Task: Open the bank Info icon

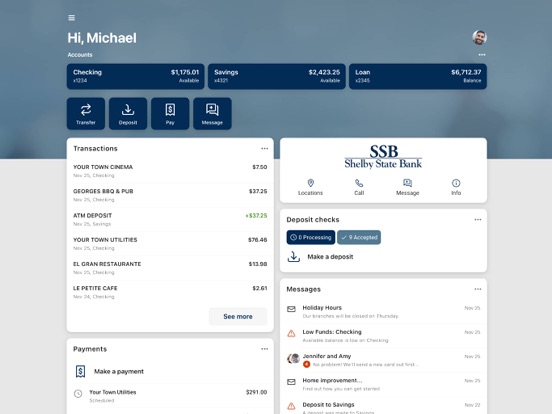Action: tap(456, 183)
